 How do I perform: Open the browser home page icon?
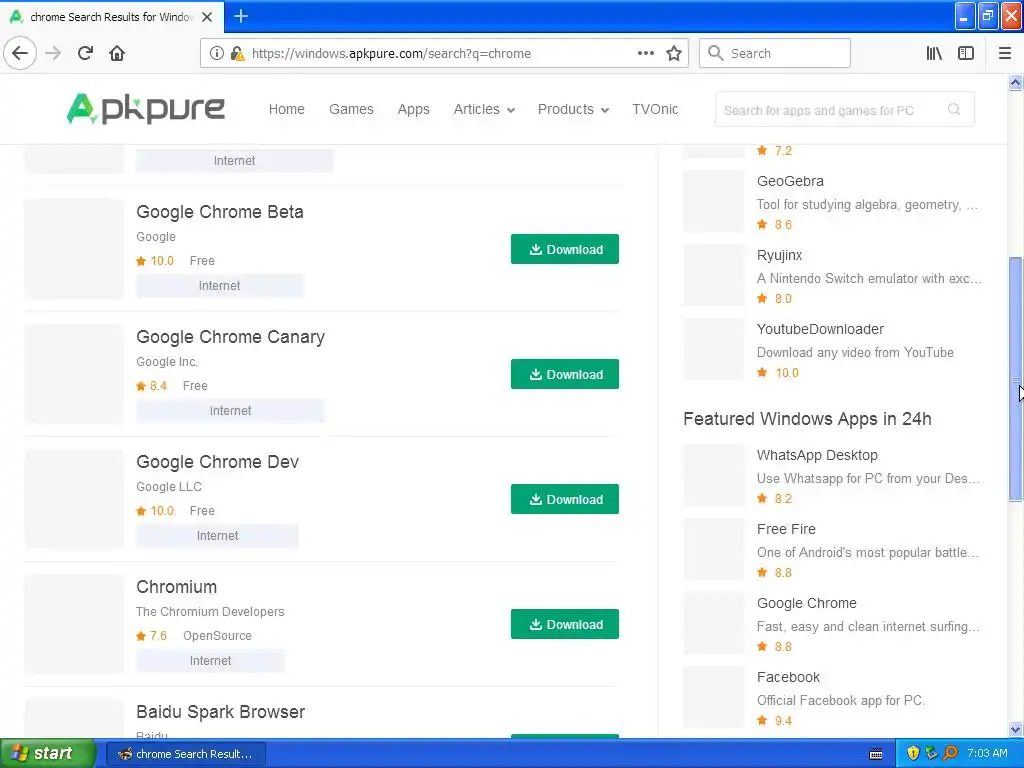[117, 53]
